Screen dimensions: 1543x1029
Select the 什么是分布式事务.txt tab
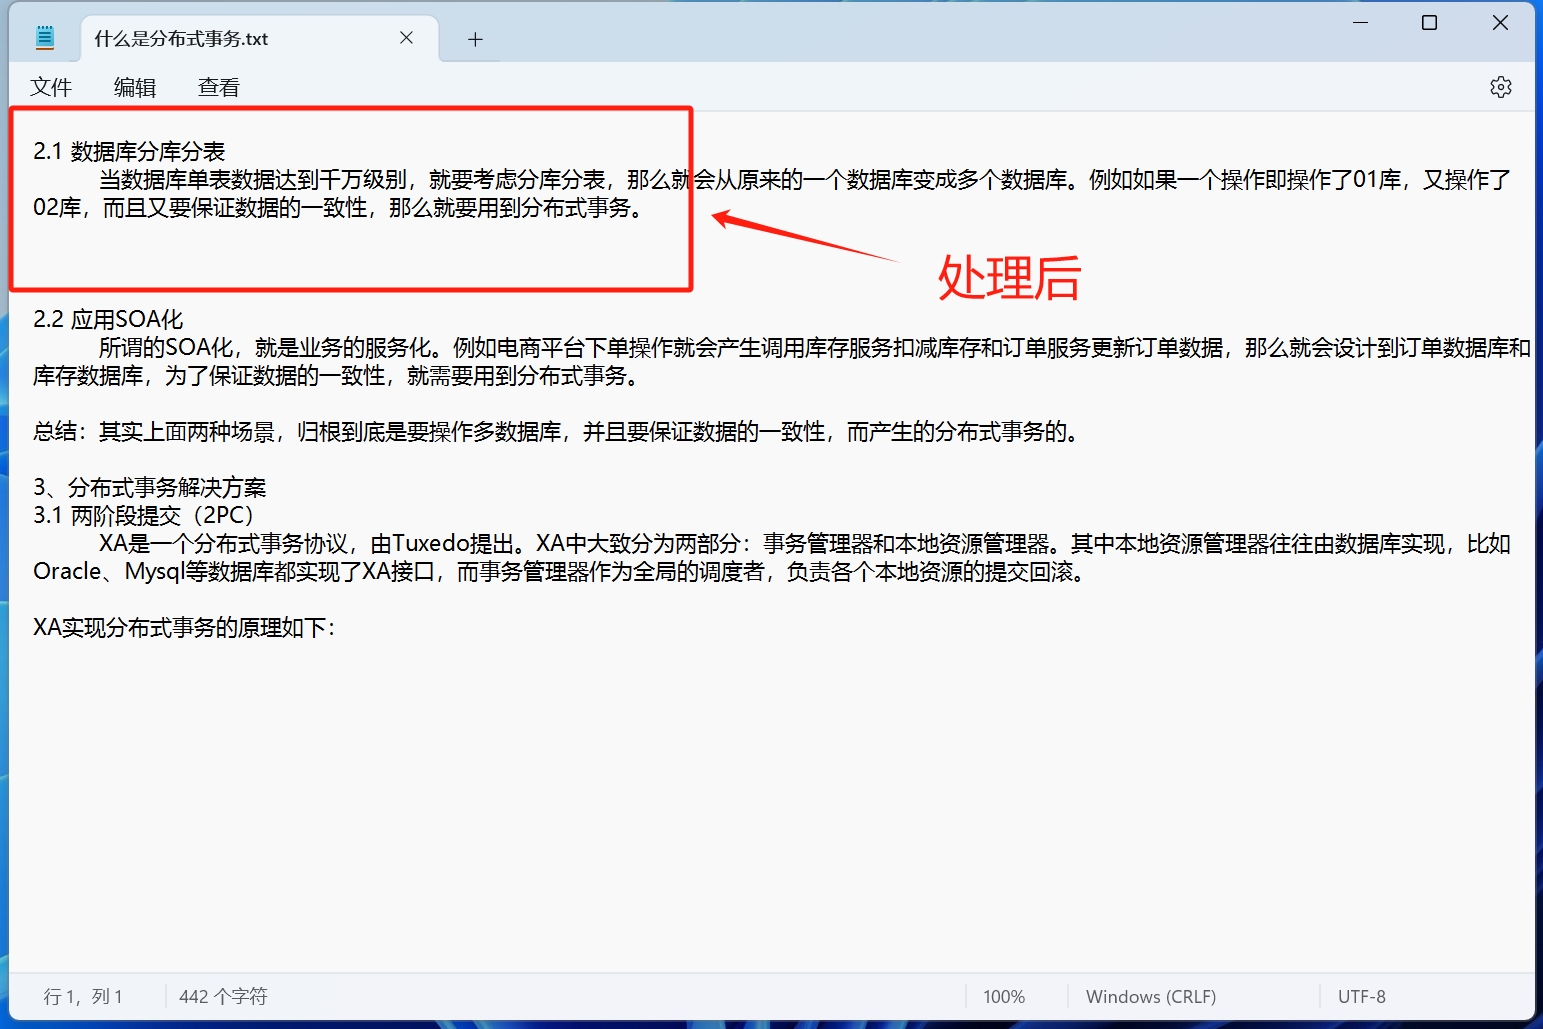point(180,38)
